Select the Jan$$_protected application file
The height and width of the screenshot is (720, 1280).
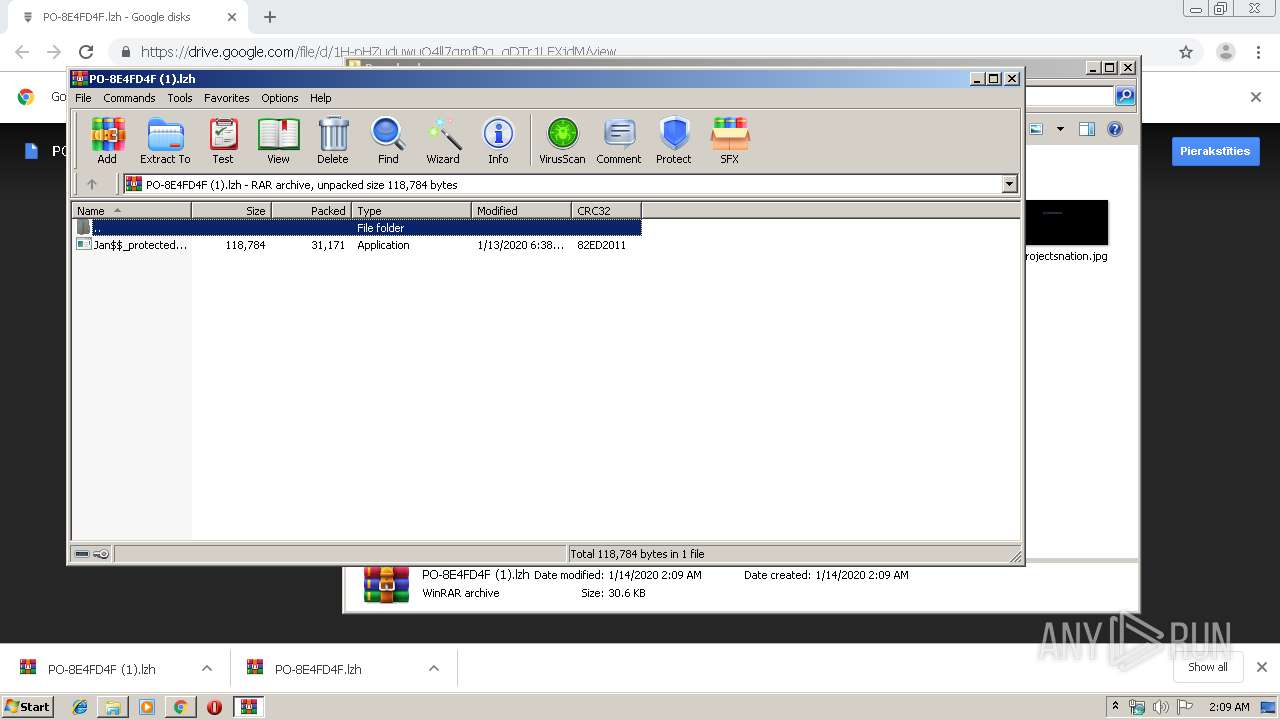pos(132,245)
